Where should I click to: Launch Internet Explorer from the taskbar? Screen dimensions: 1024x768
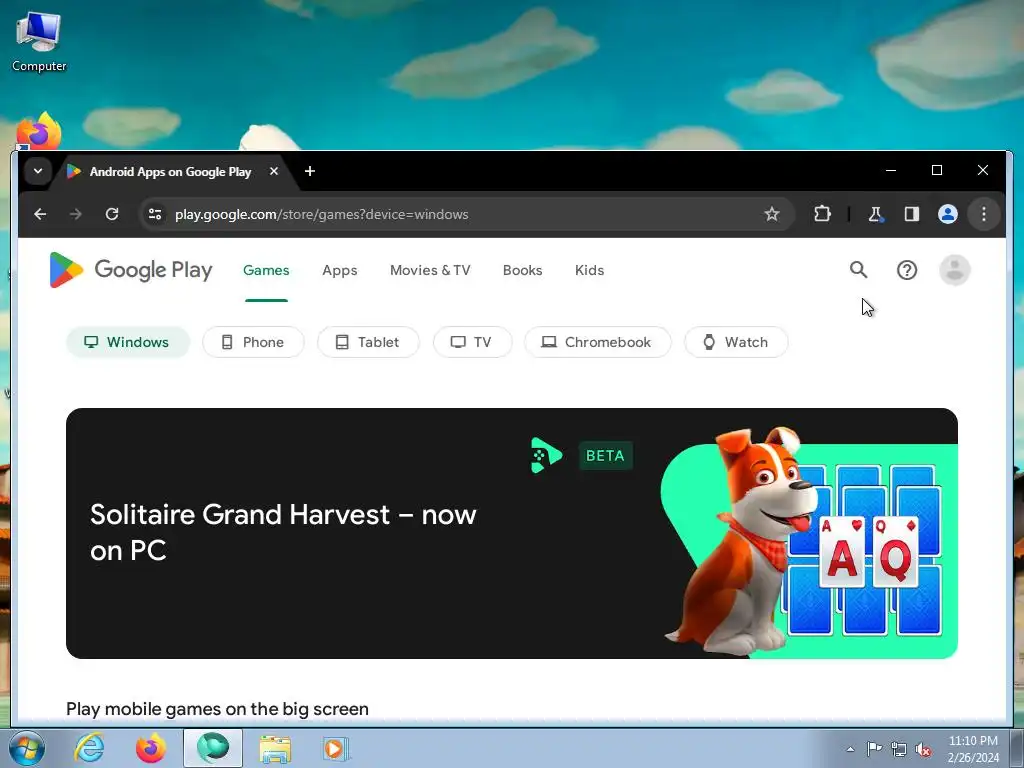click(89, 748)
